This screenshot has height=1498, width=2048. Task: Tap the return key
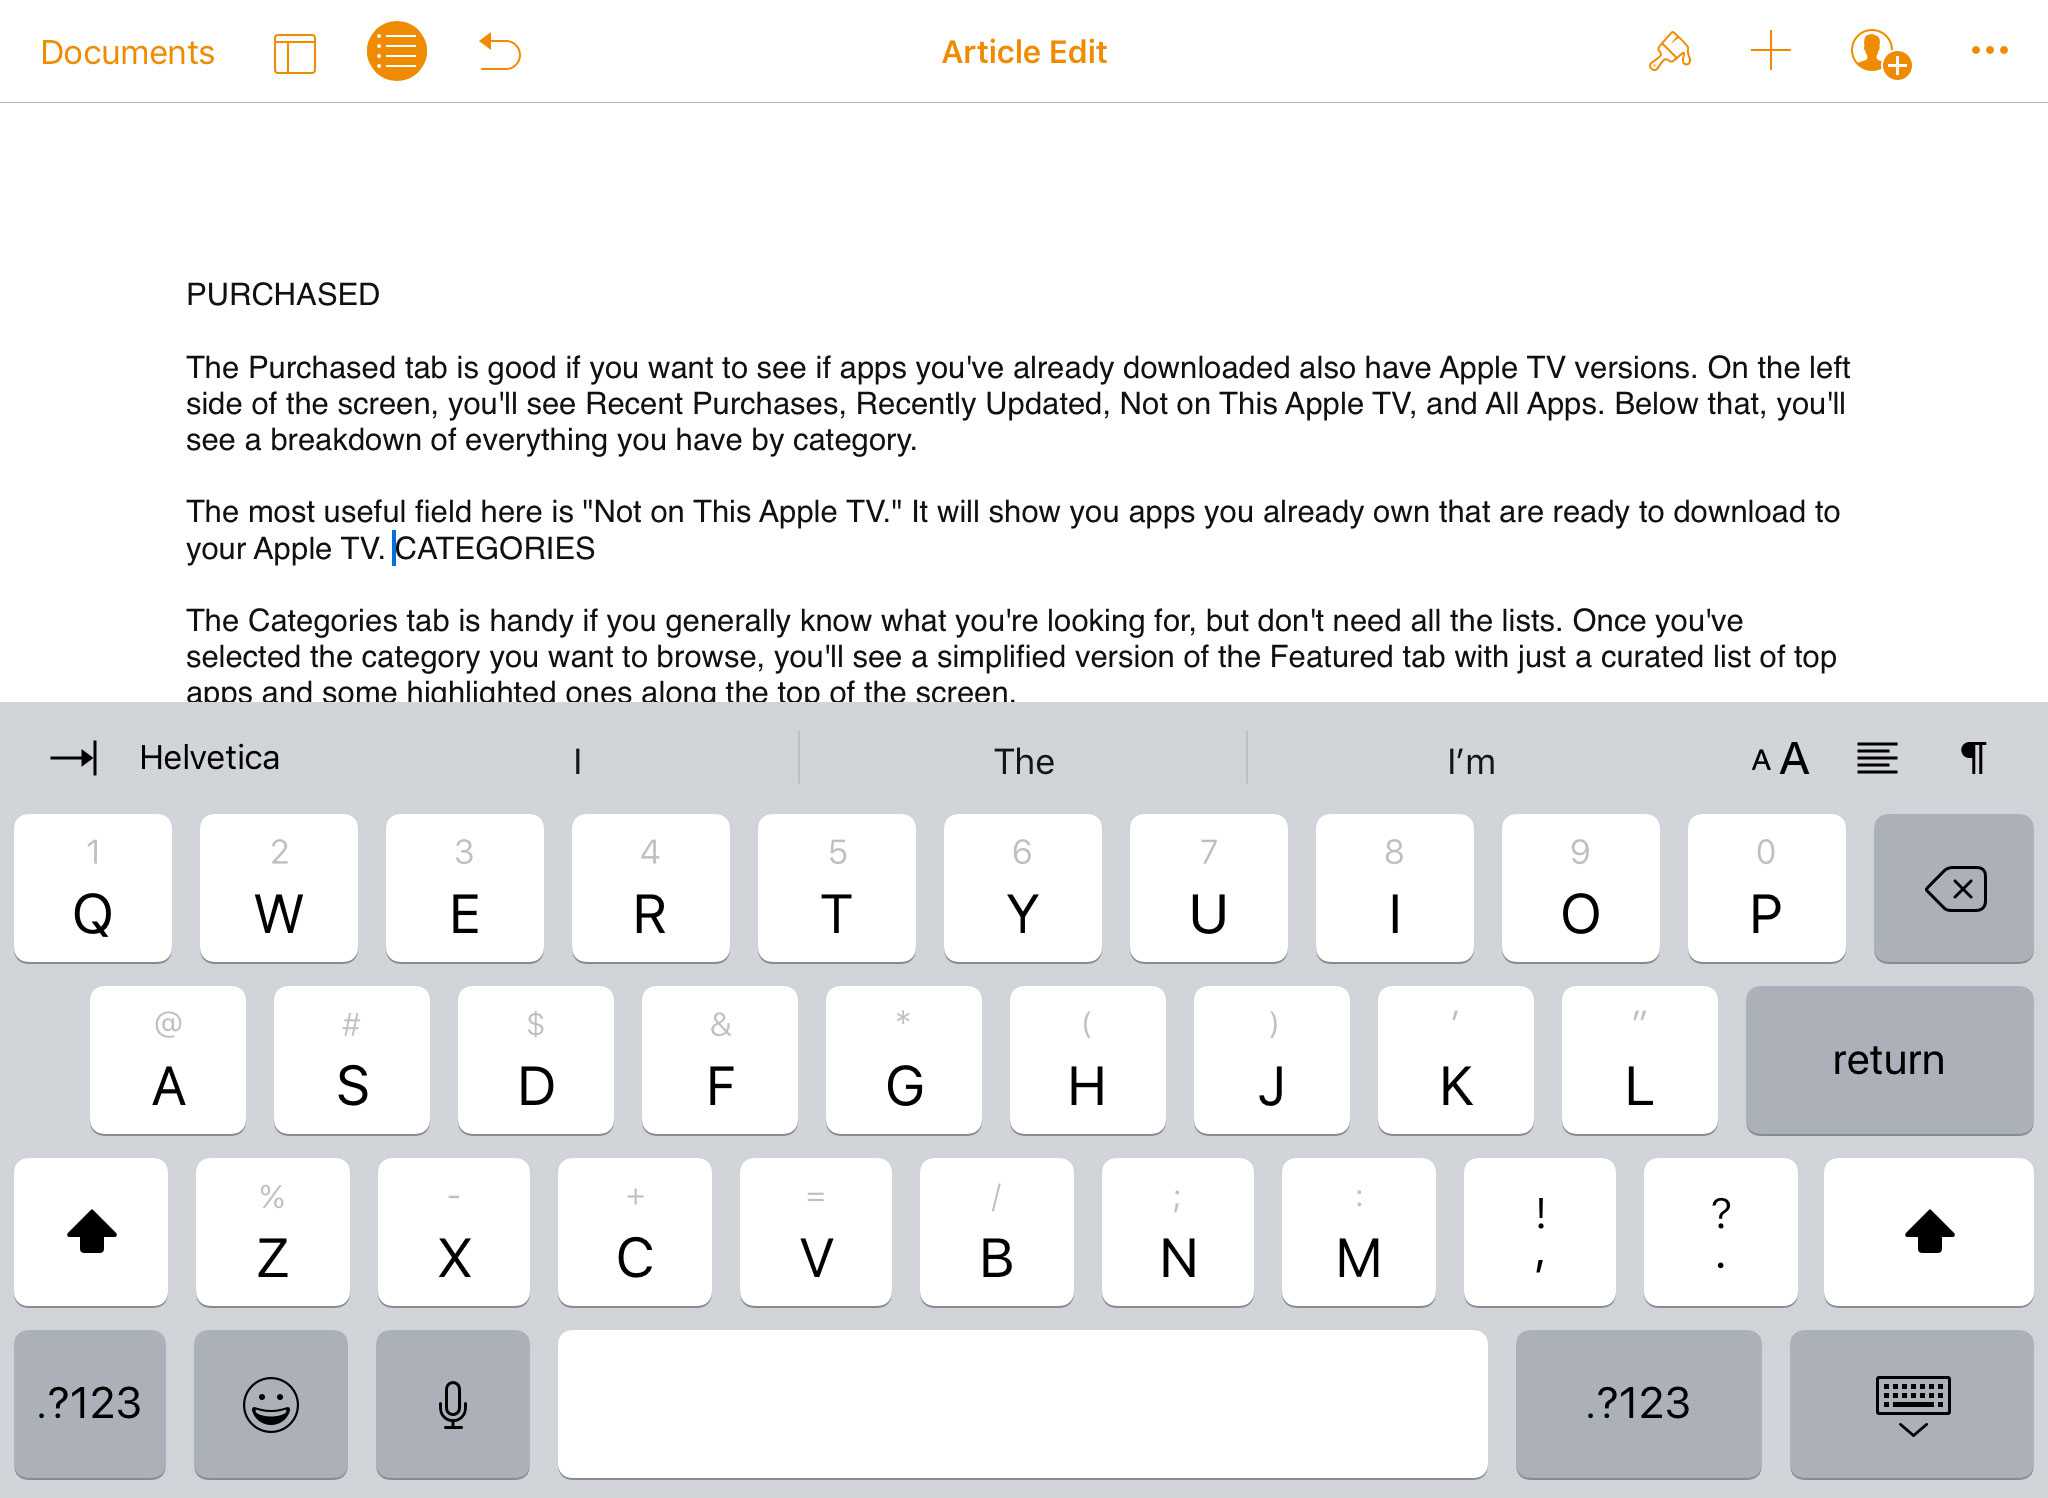point(1889,1060)
